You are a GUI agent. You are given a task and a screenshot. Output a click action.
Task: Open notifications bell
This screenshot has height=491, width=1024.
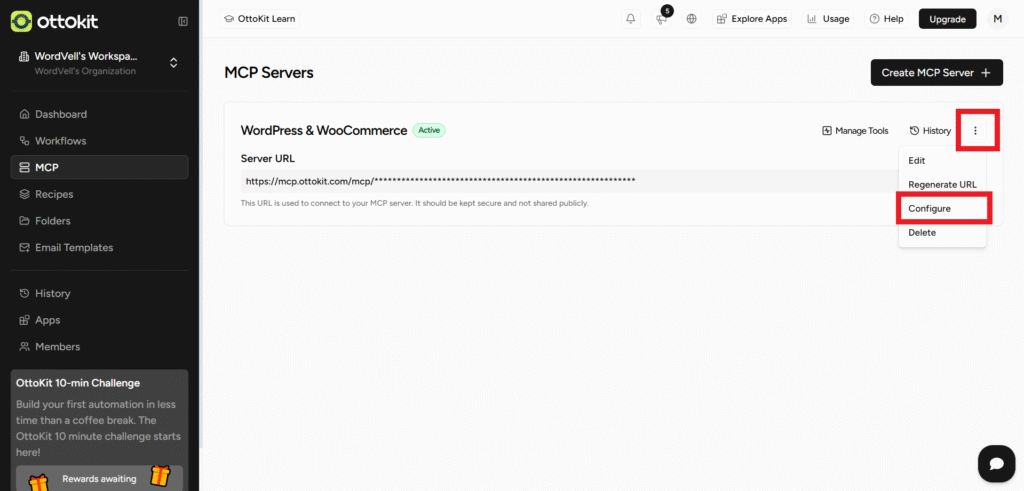point(630,19)
